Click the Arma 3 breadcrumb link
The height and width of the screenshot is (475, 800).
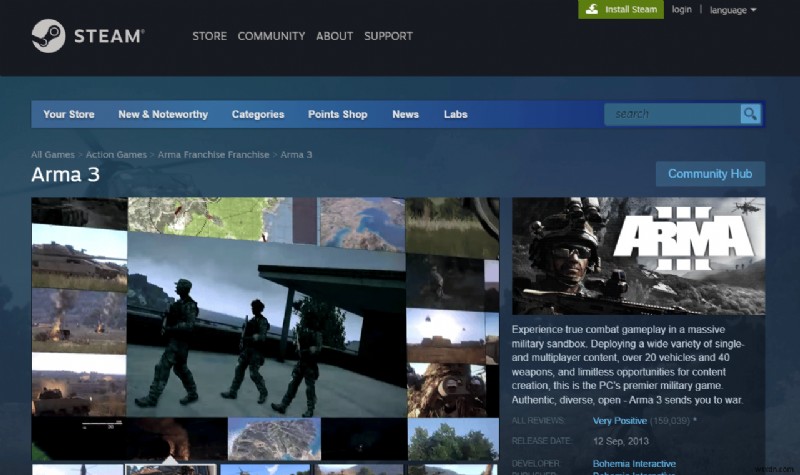coord(296,155)
